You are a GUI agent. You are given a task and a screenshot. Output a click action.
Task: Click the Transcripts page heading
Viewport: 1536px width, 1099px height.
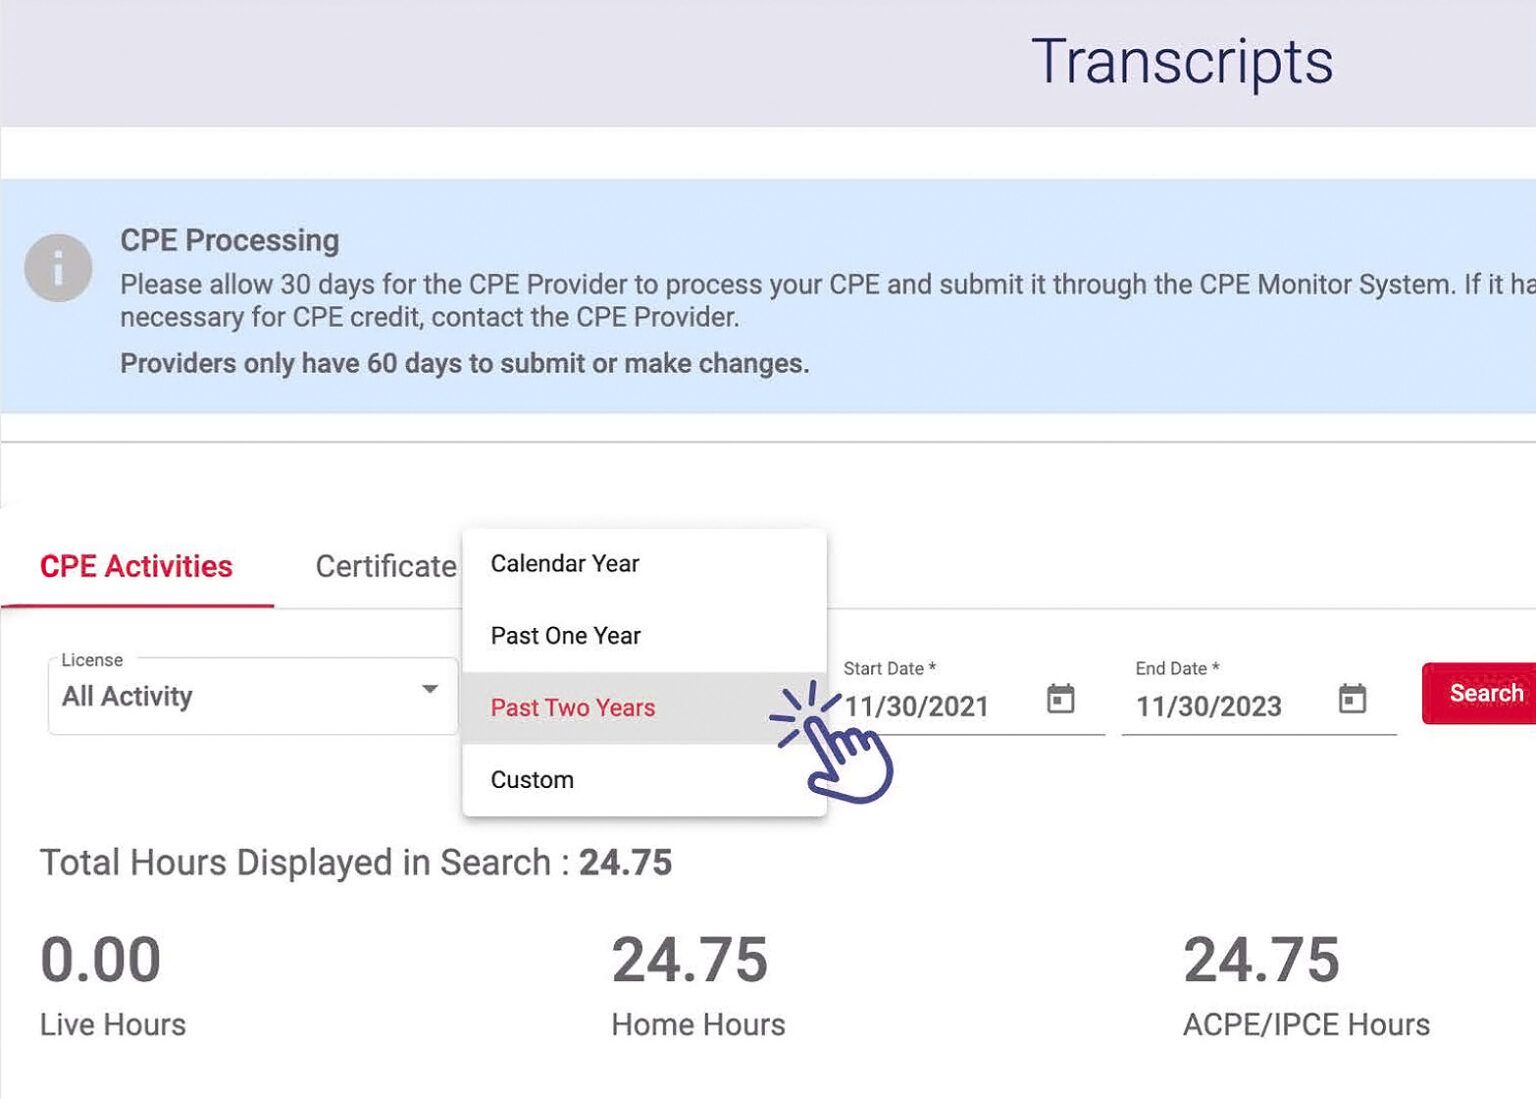[1182, 62]
